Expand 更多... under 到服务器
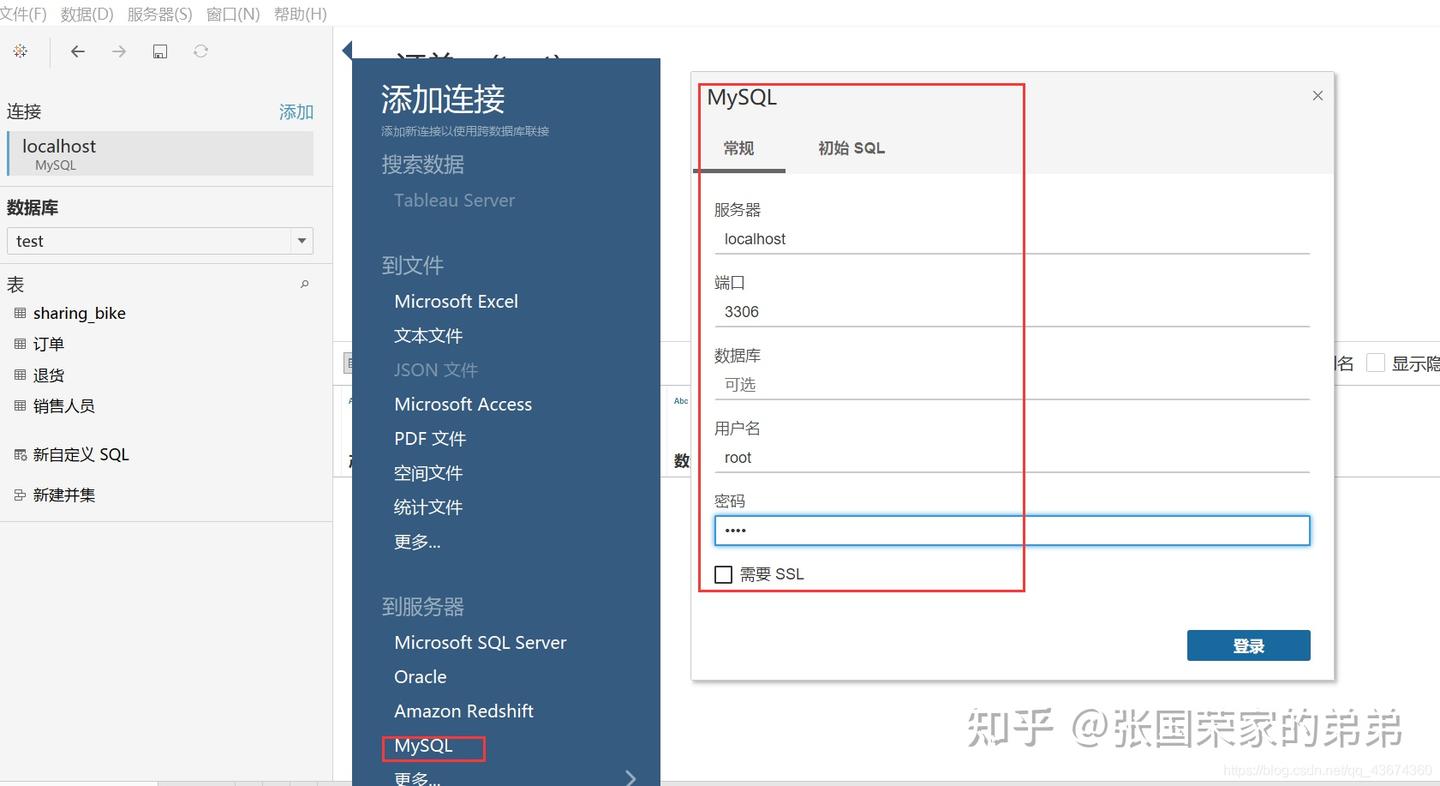The image size is (1440, 786). pos(417,777)
